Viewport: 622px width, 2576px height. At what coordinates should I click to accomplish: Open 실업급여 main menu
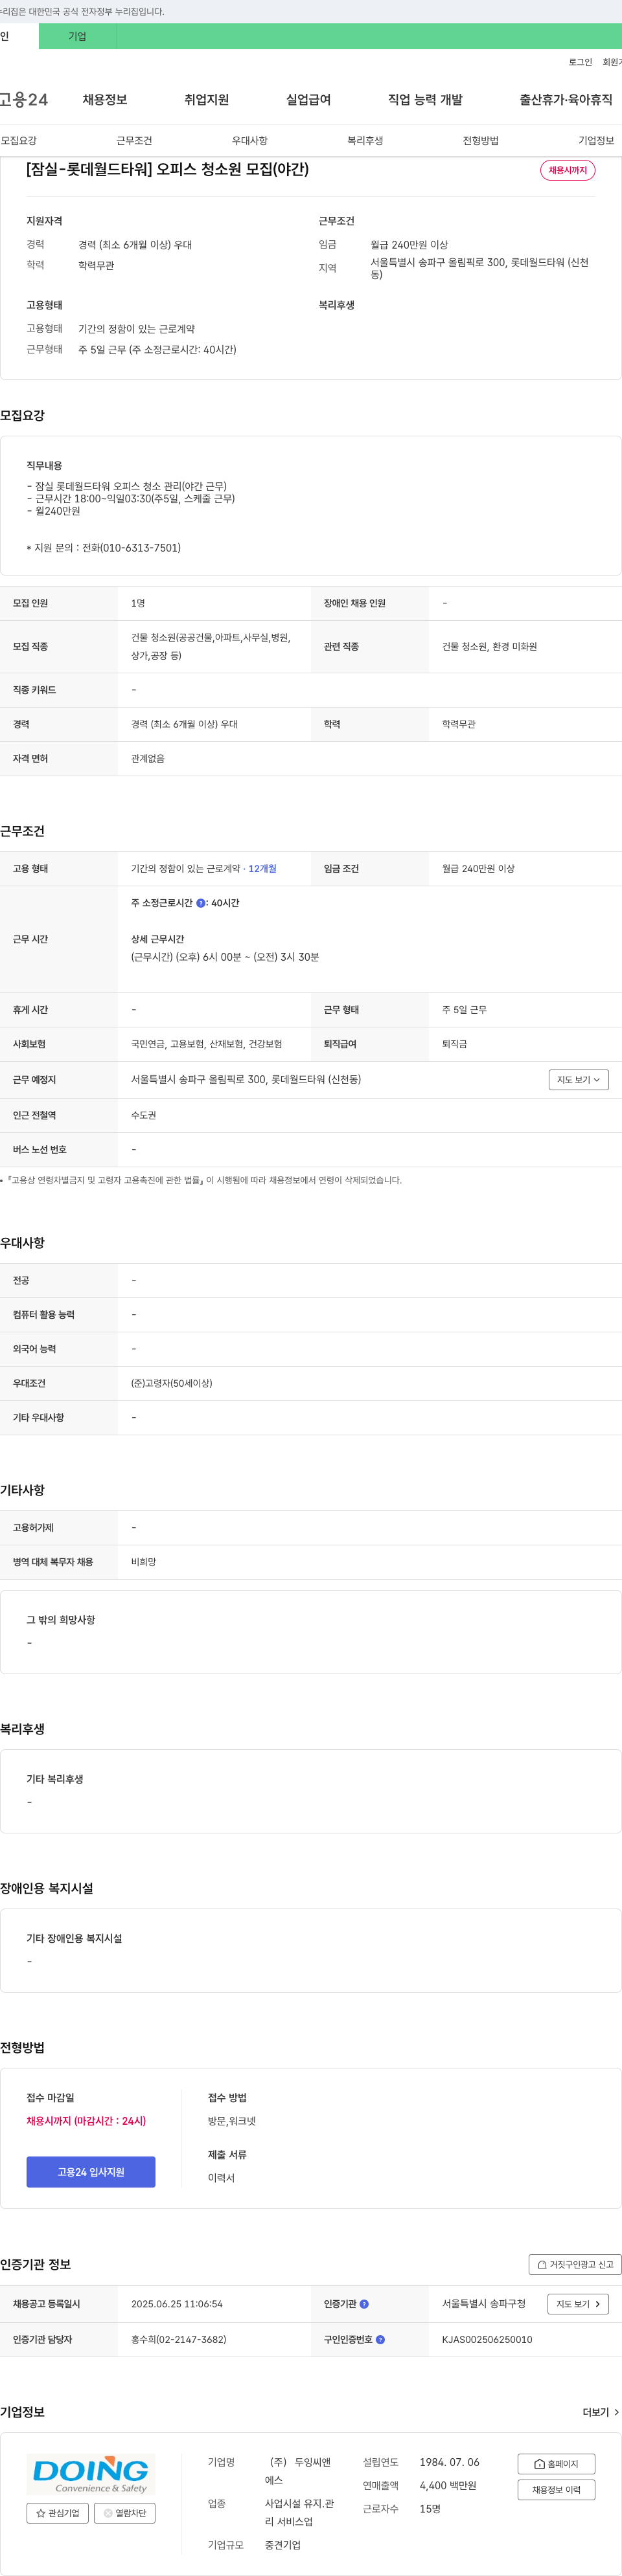point(308,99)
